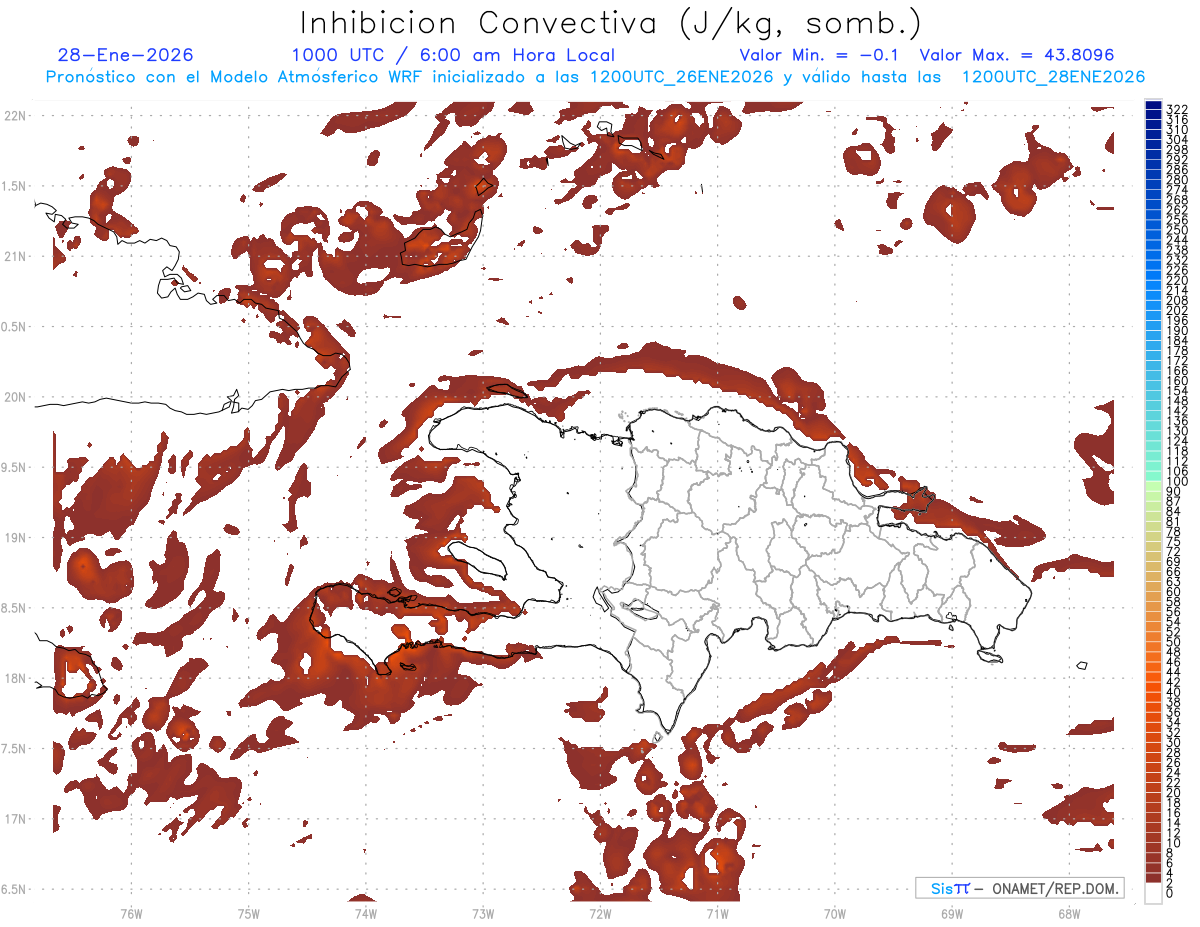Click the '18N' latitude label
Viewport: 1200px width, 927px height.
(16, 678)
